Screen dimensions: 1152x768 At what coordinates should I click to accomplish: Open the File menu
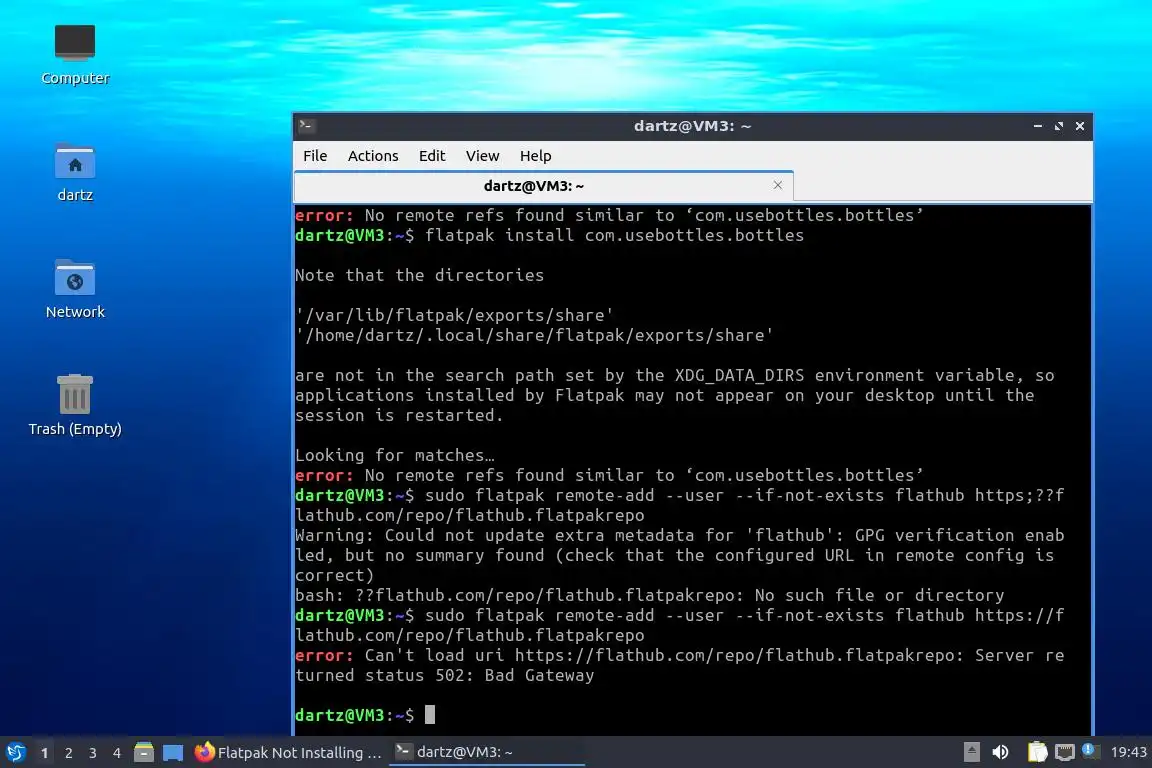point(314,156)
